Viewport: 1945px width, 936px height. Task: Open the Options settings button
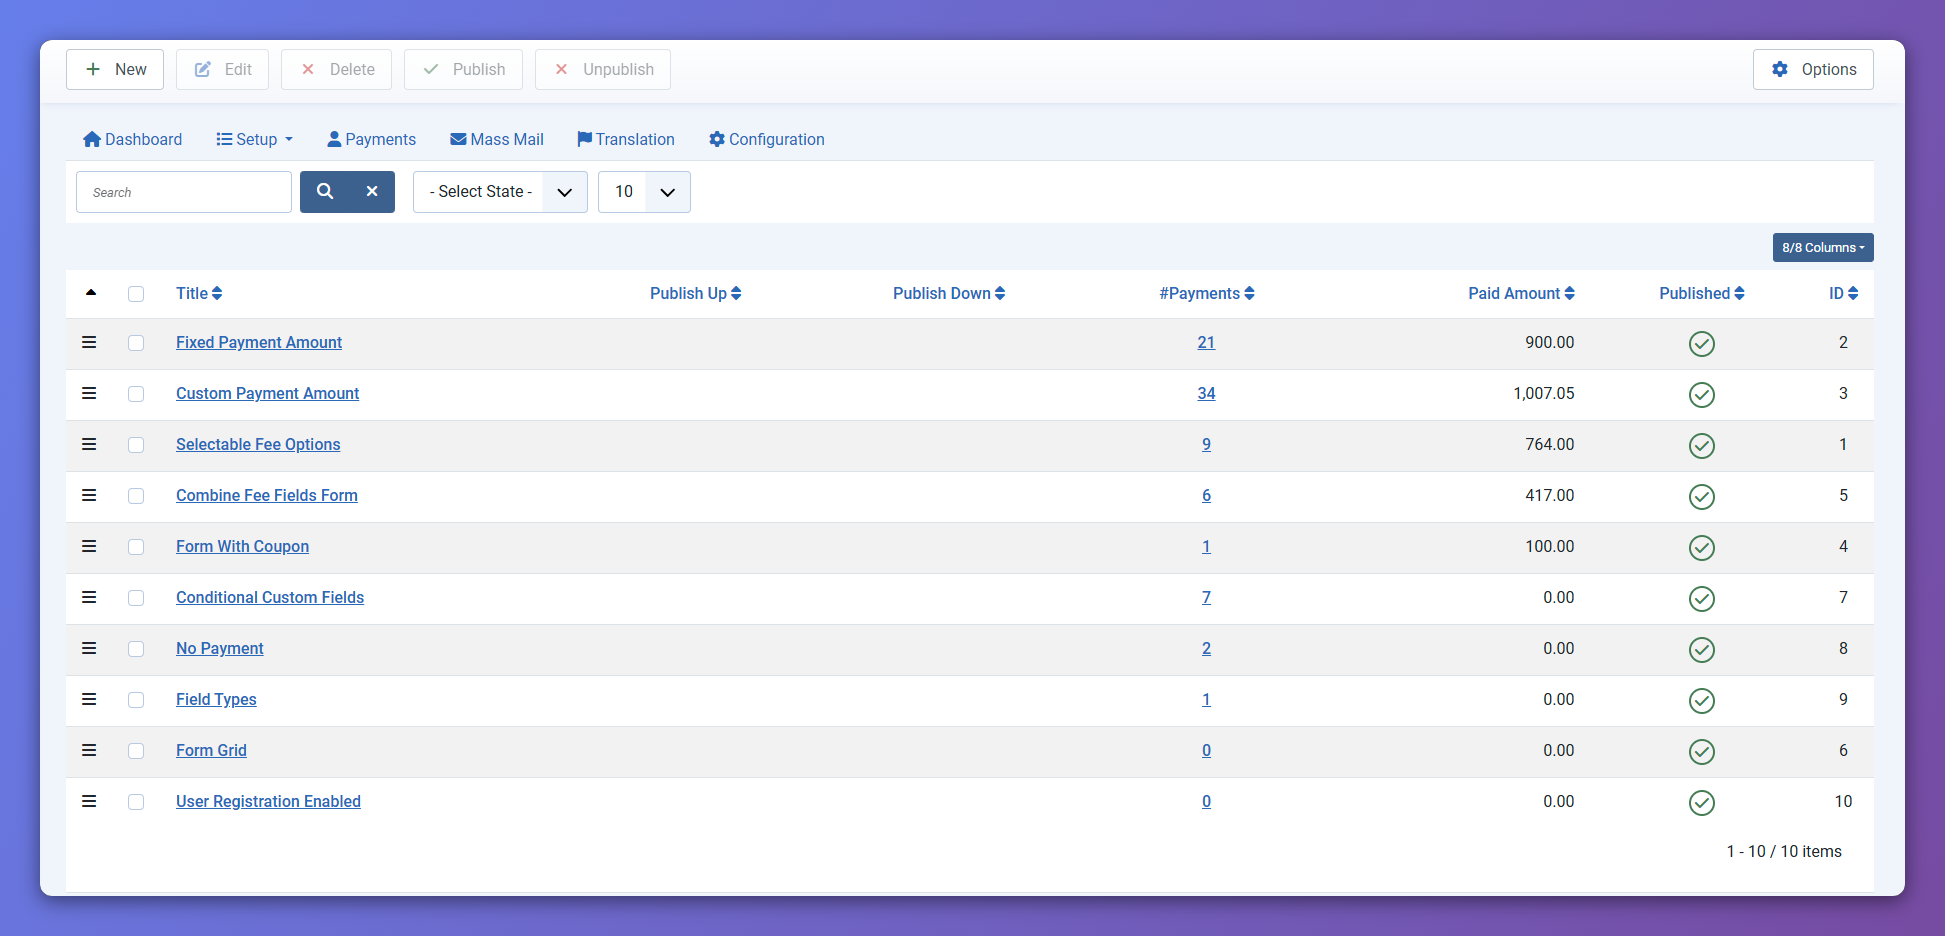click(1812, 70)
